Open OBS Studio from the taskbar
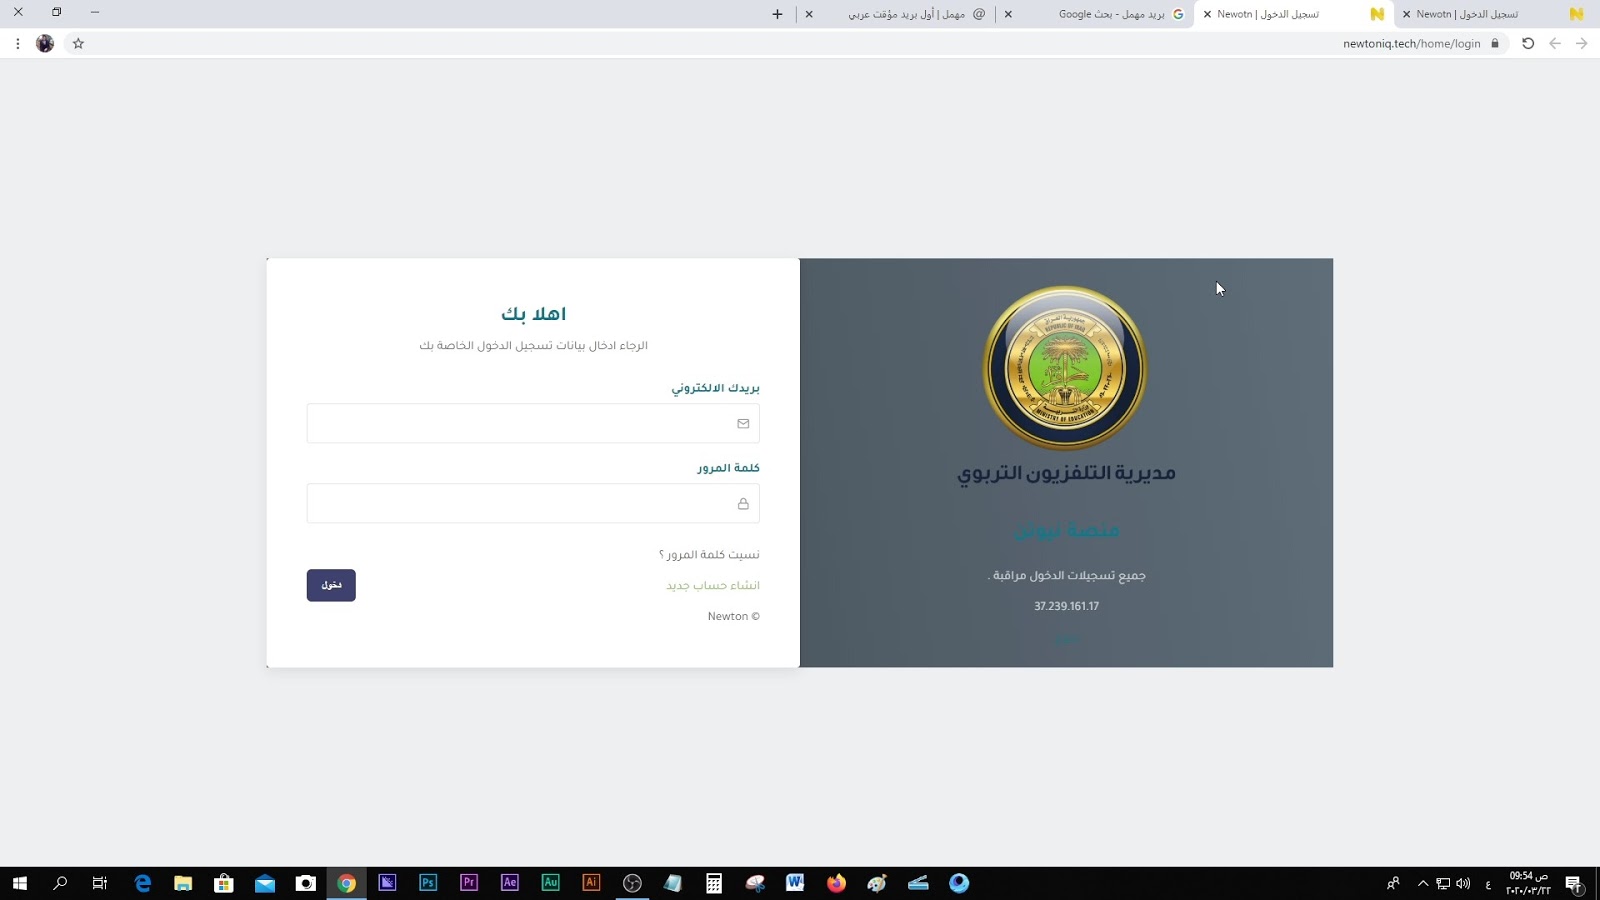Screen dimensions: 1600x900 (x=632, y=883)
